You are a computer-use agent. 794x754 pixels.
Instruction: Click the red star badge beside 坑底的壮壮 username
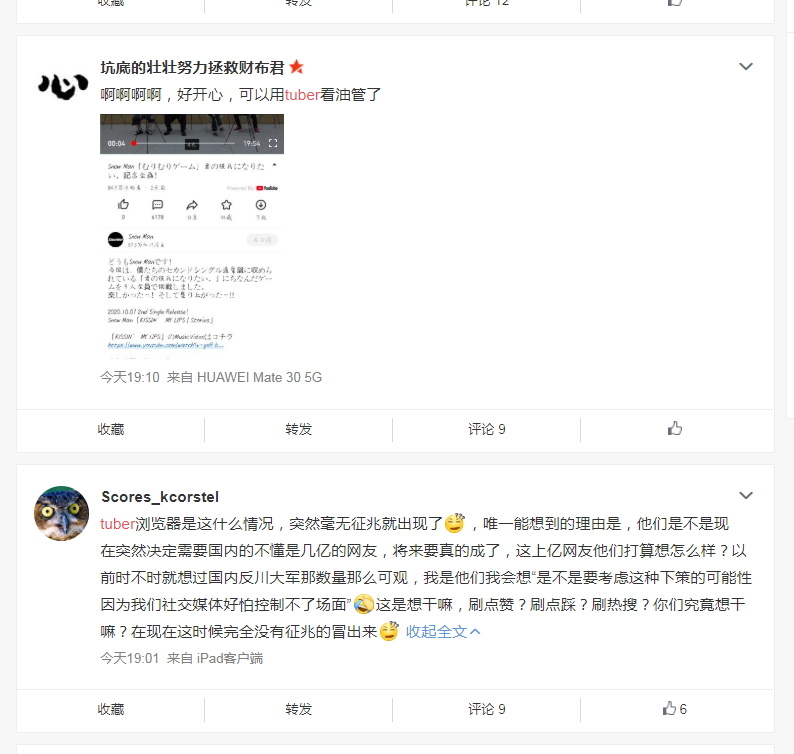[297, 67]
